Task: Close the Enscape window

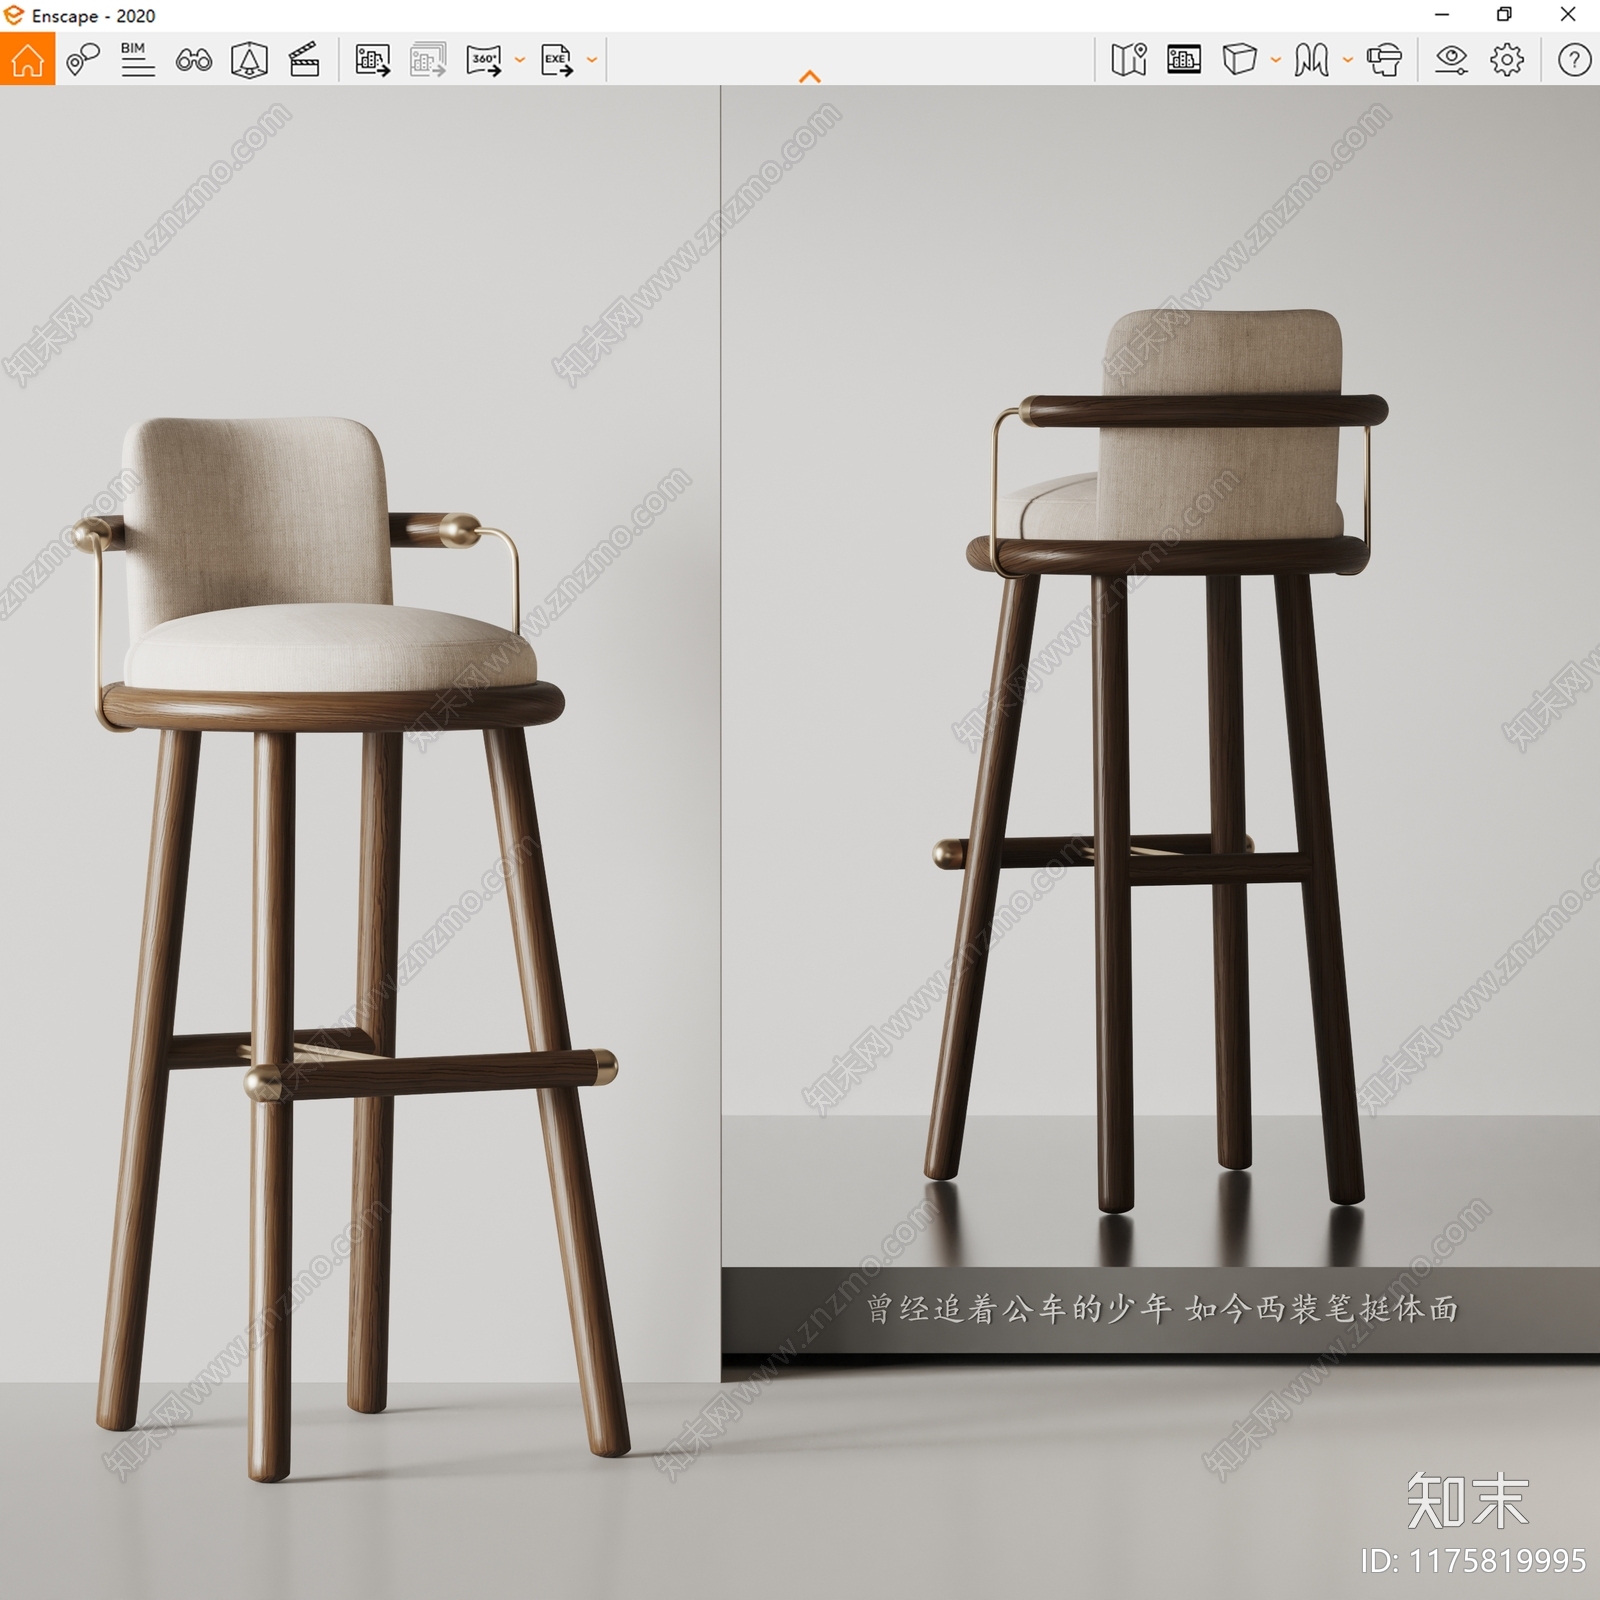Action: point(1568,15)
